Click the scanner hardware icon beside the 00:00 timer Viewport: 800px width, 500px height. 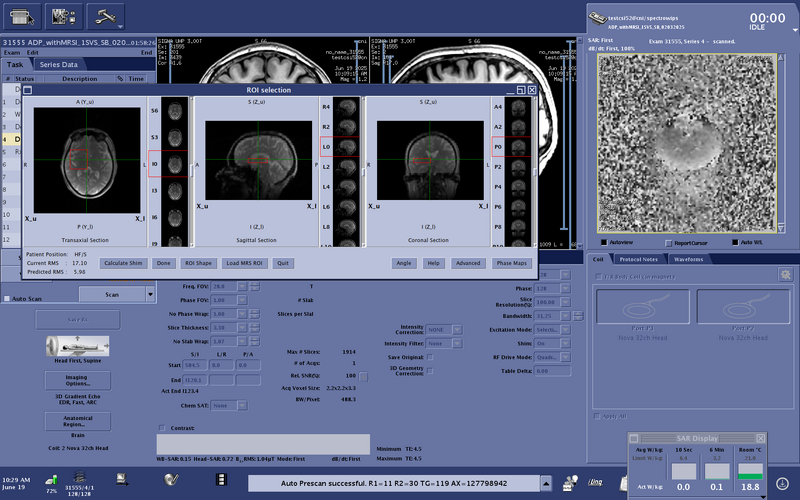(597, 19)
